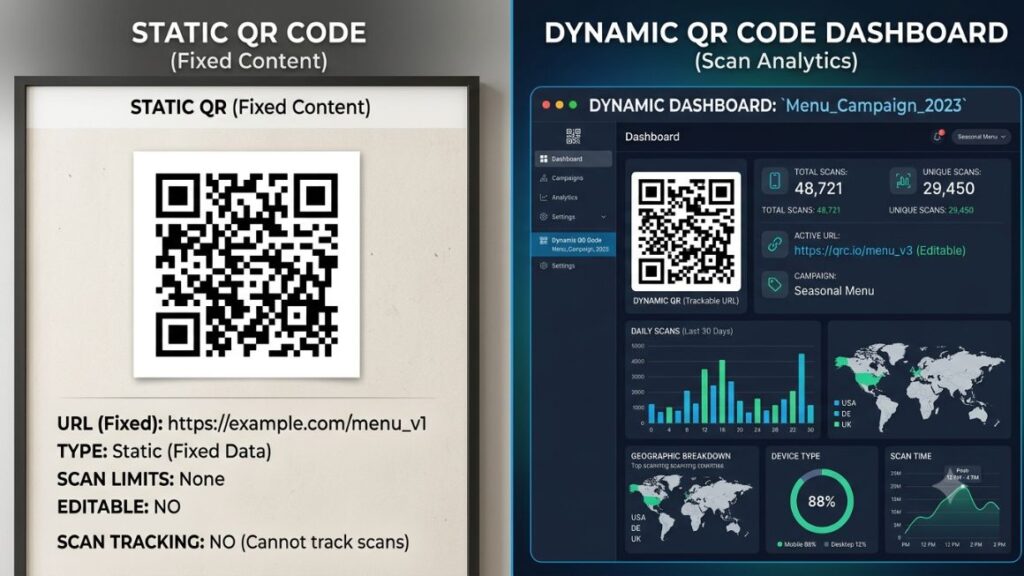Click USA legend swatch beside upper world map
The image size is (1024, 576).
(x=837, y=403)
